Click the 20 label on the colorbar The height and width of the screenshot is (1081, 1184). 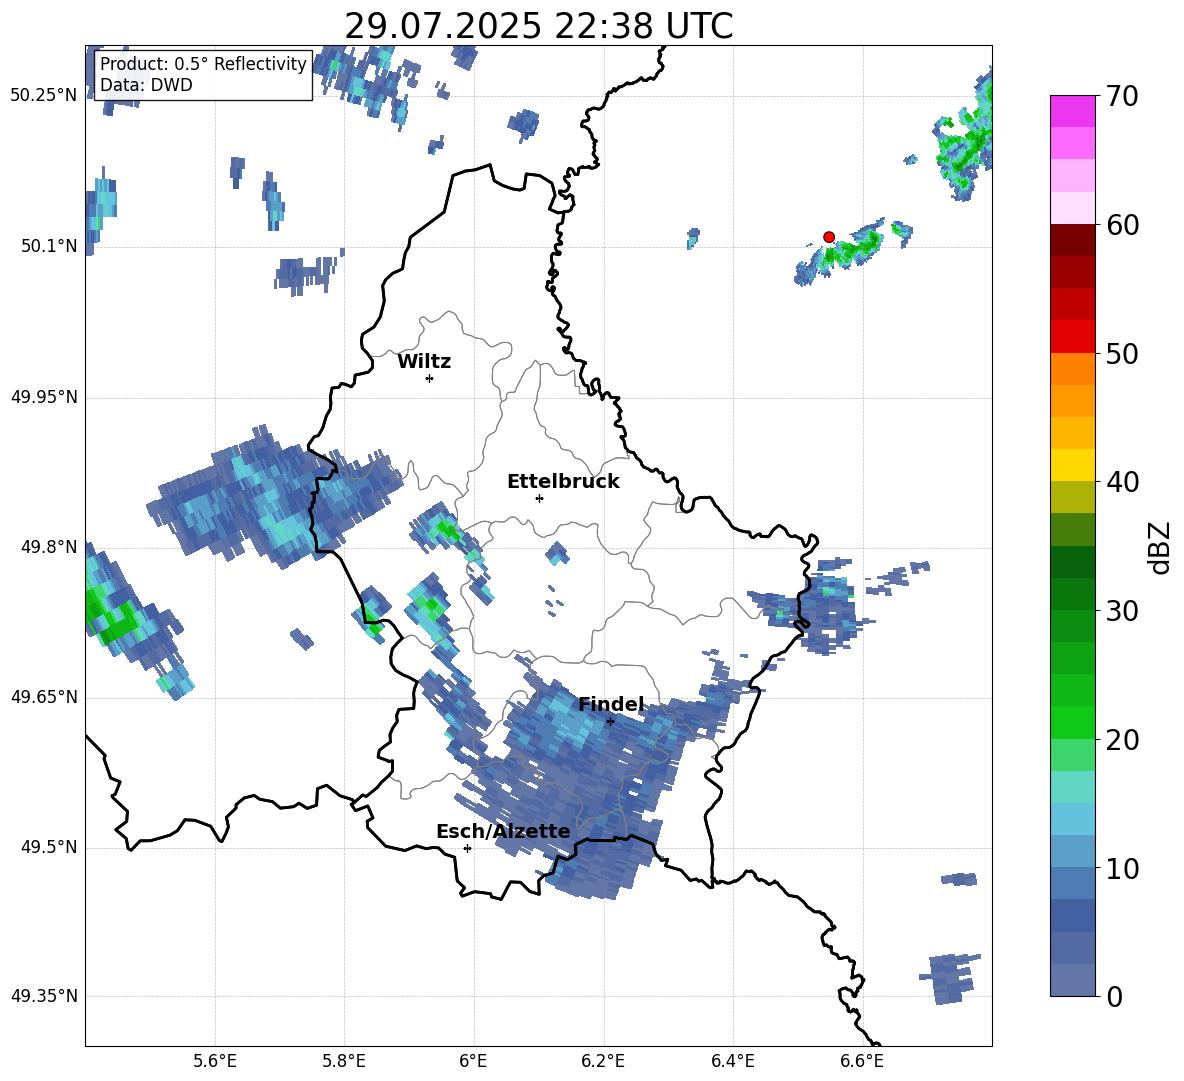tap(1122, 740)
